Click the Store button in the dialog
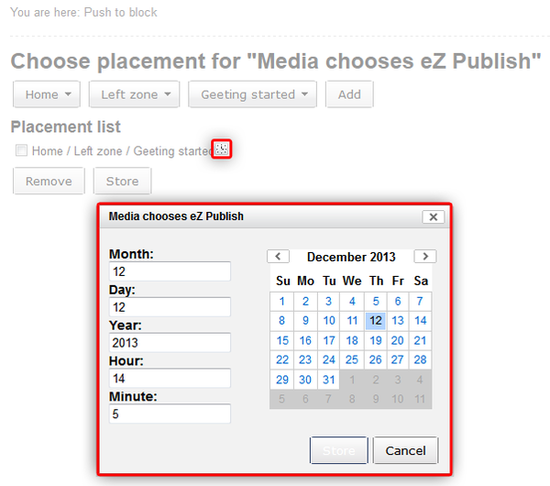550x486 pixels. [339, 450]
